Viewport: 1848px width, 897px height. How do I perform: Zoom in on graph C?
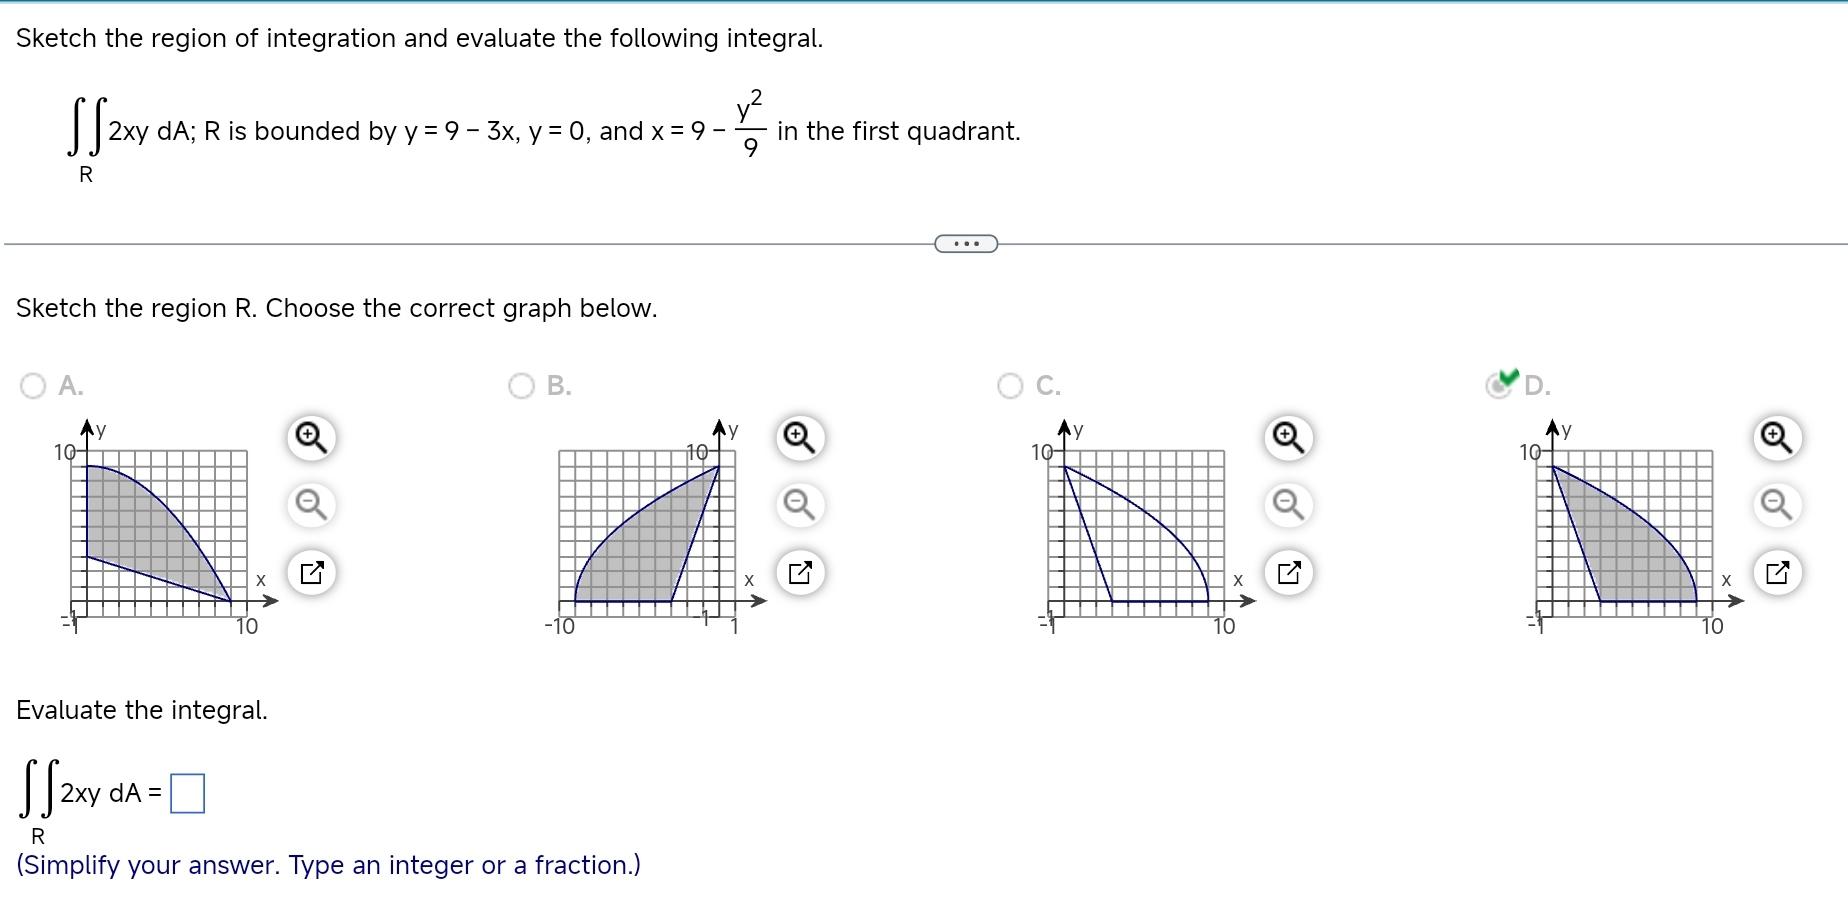point(1287,437)
